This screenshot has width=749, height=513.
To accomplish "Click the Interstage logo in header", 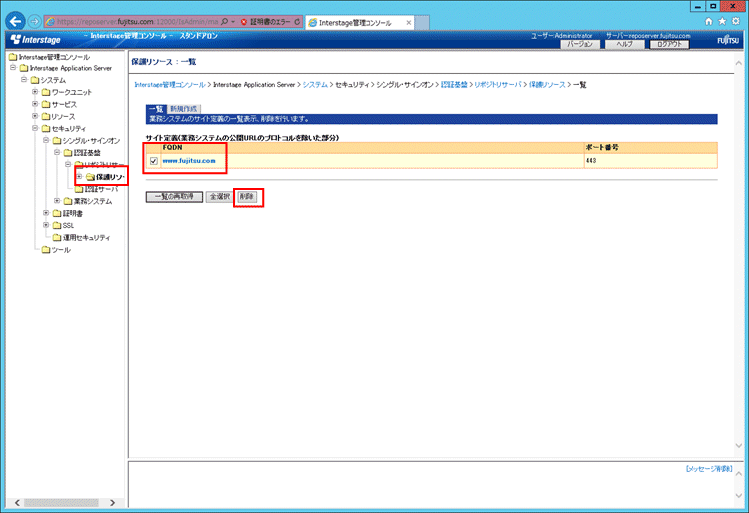I will (36, 40).
